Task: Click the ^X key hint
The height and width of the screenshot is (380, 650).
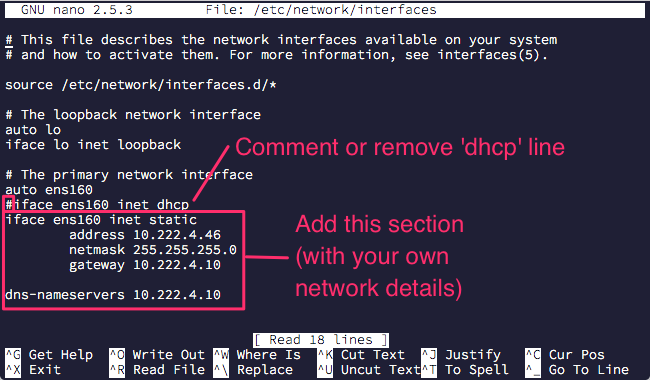Action: coord(13,370)
